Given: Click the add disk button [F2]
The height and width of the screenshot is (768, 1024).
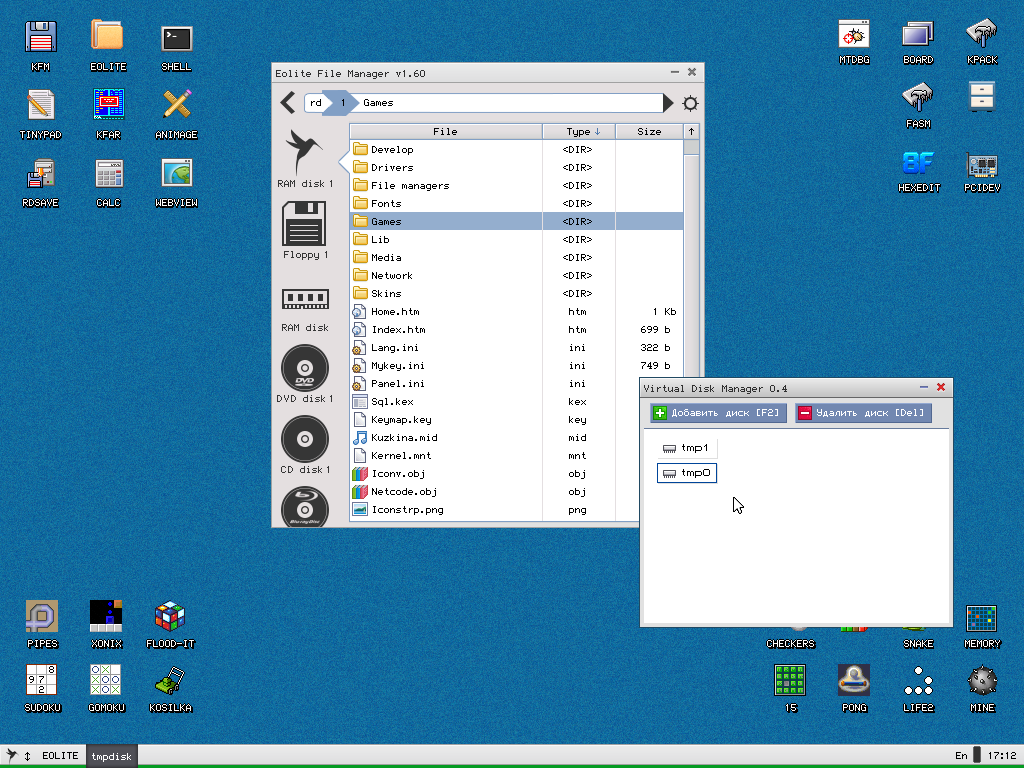Looking at the screenshot, I should (718, 413).
